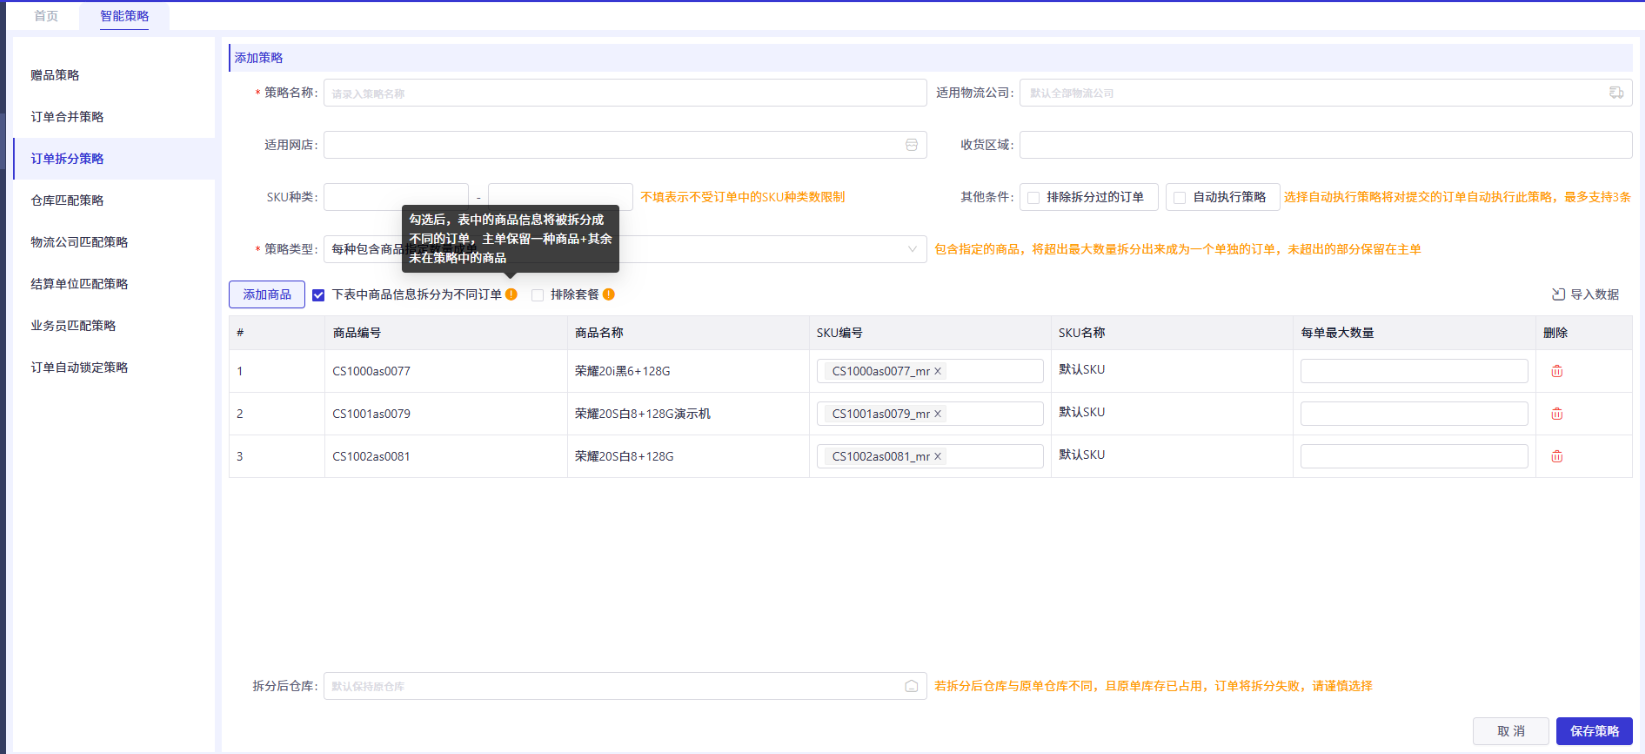
Task: Switch to the 首页 tab
Action: tap(46, 16)
